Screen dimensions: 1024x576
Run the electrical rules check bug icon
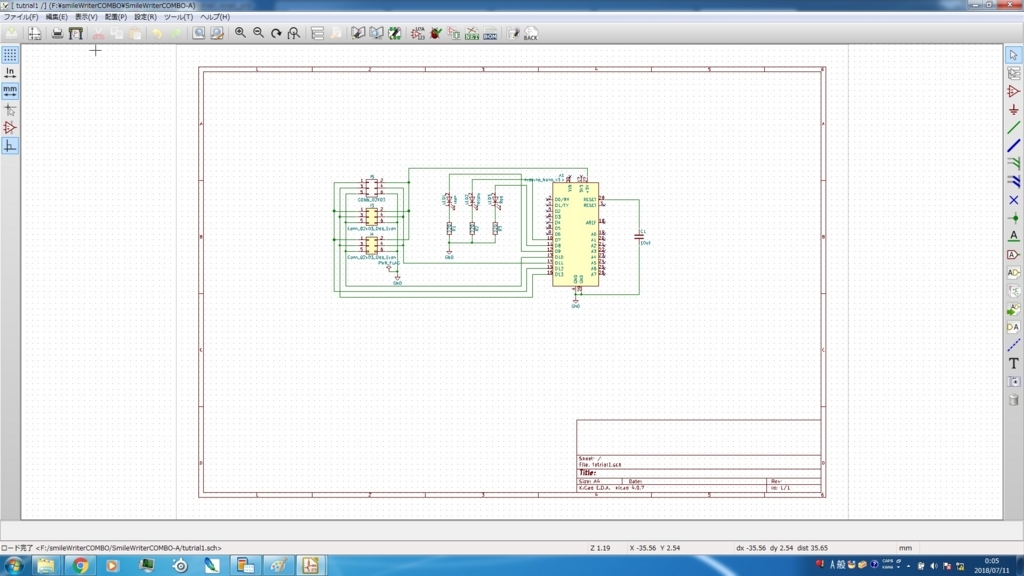coord(436,33)
